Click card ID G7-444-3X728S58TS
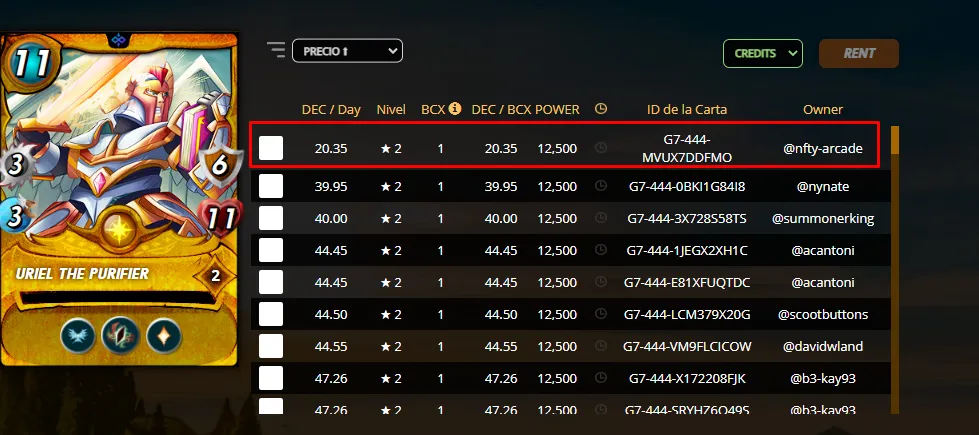The image size is (979, 435). 687,218
